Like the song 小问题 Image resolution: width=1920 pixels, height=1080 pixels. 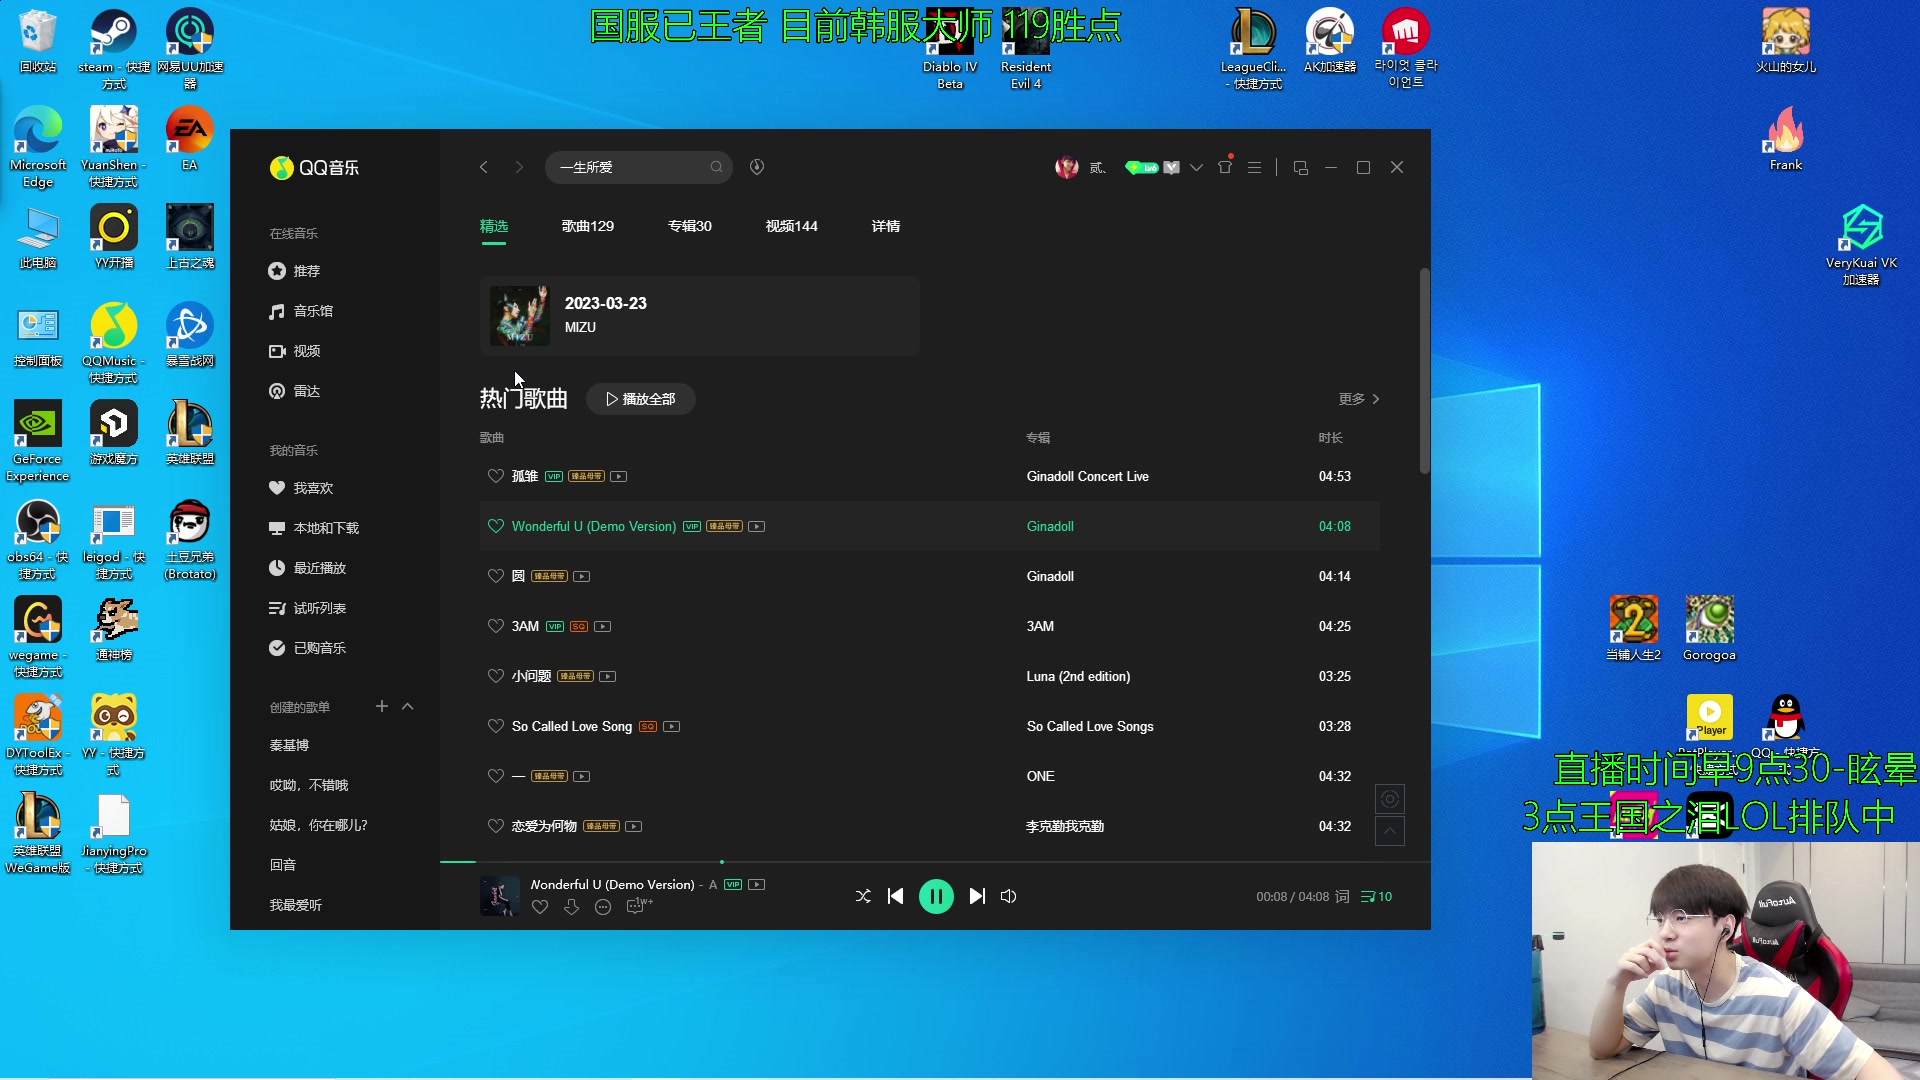(495, 676)
